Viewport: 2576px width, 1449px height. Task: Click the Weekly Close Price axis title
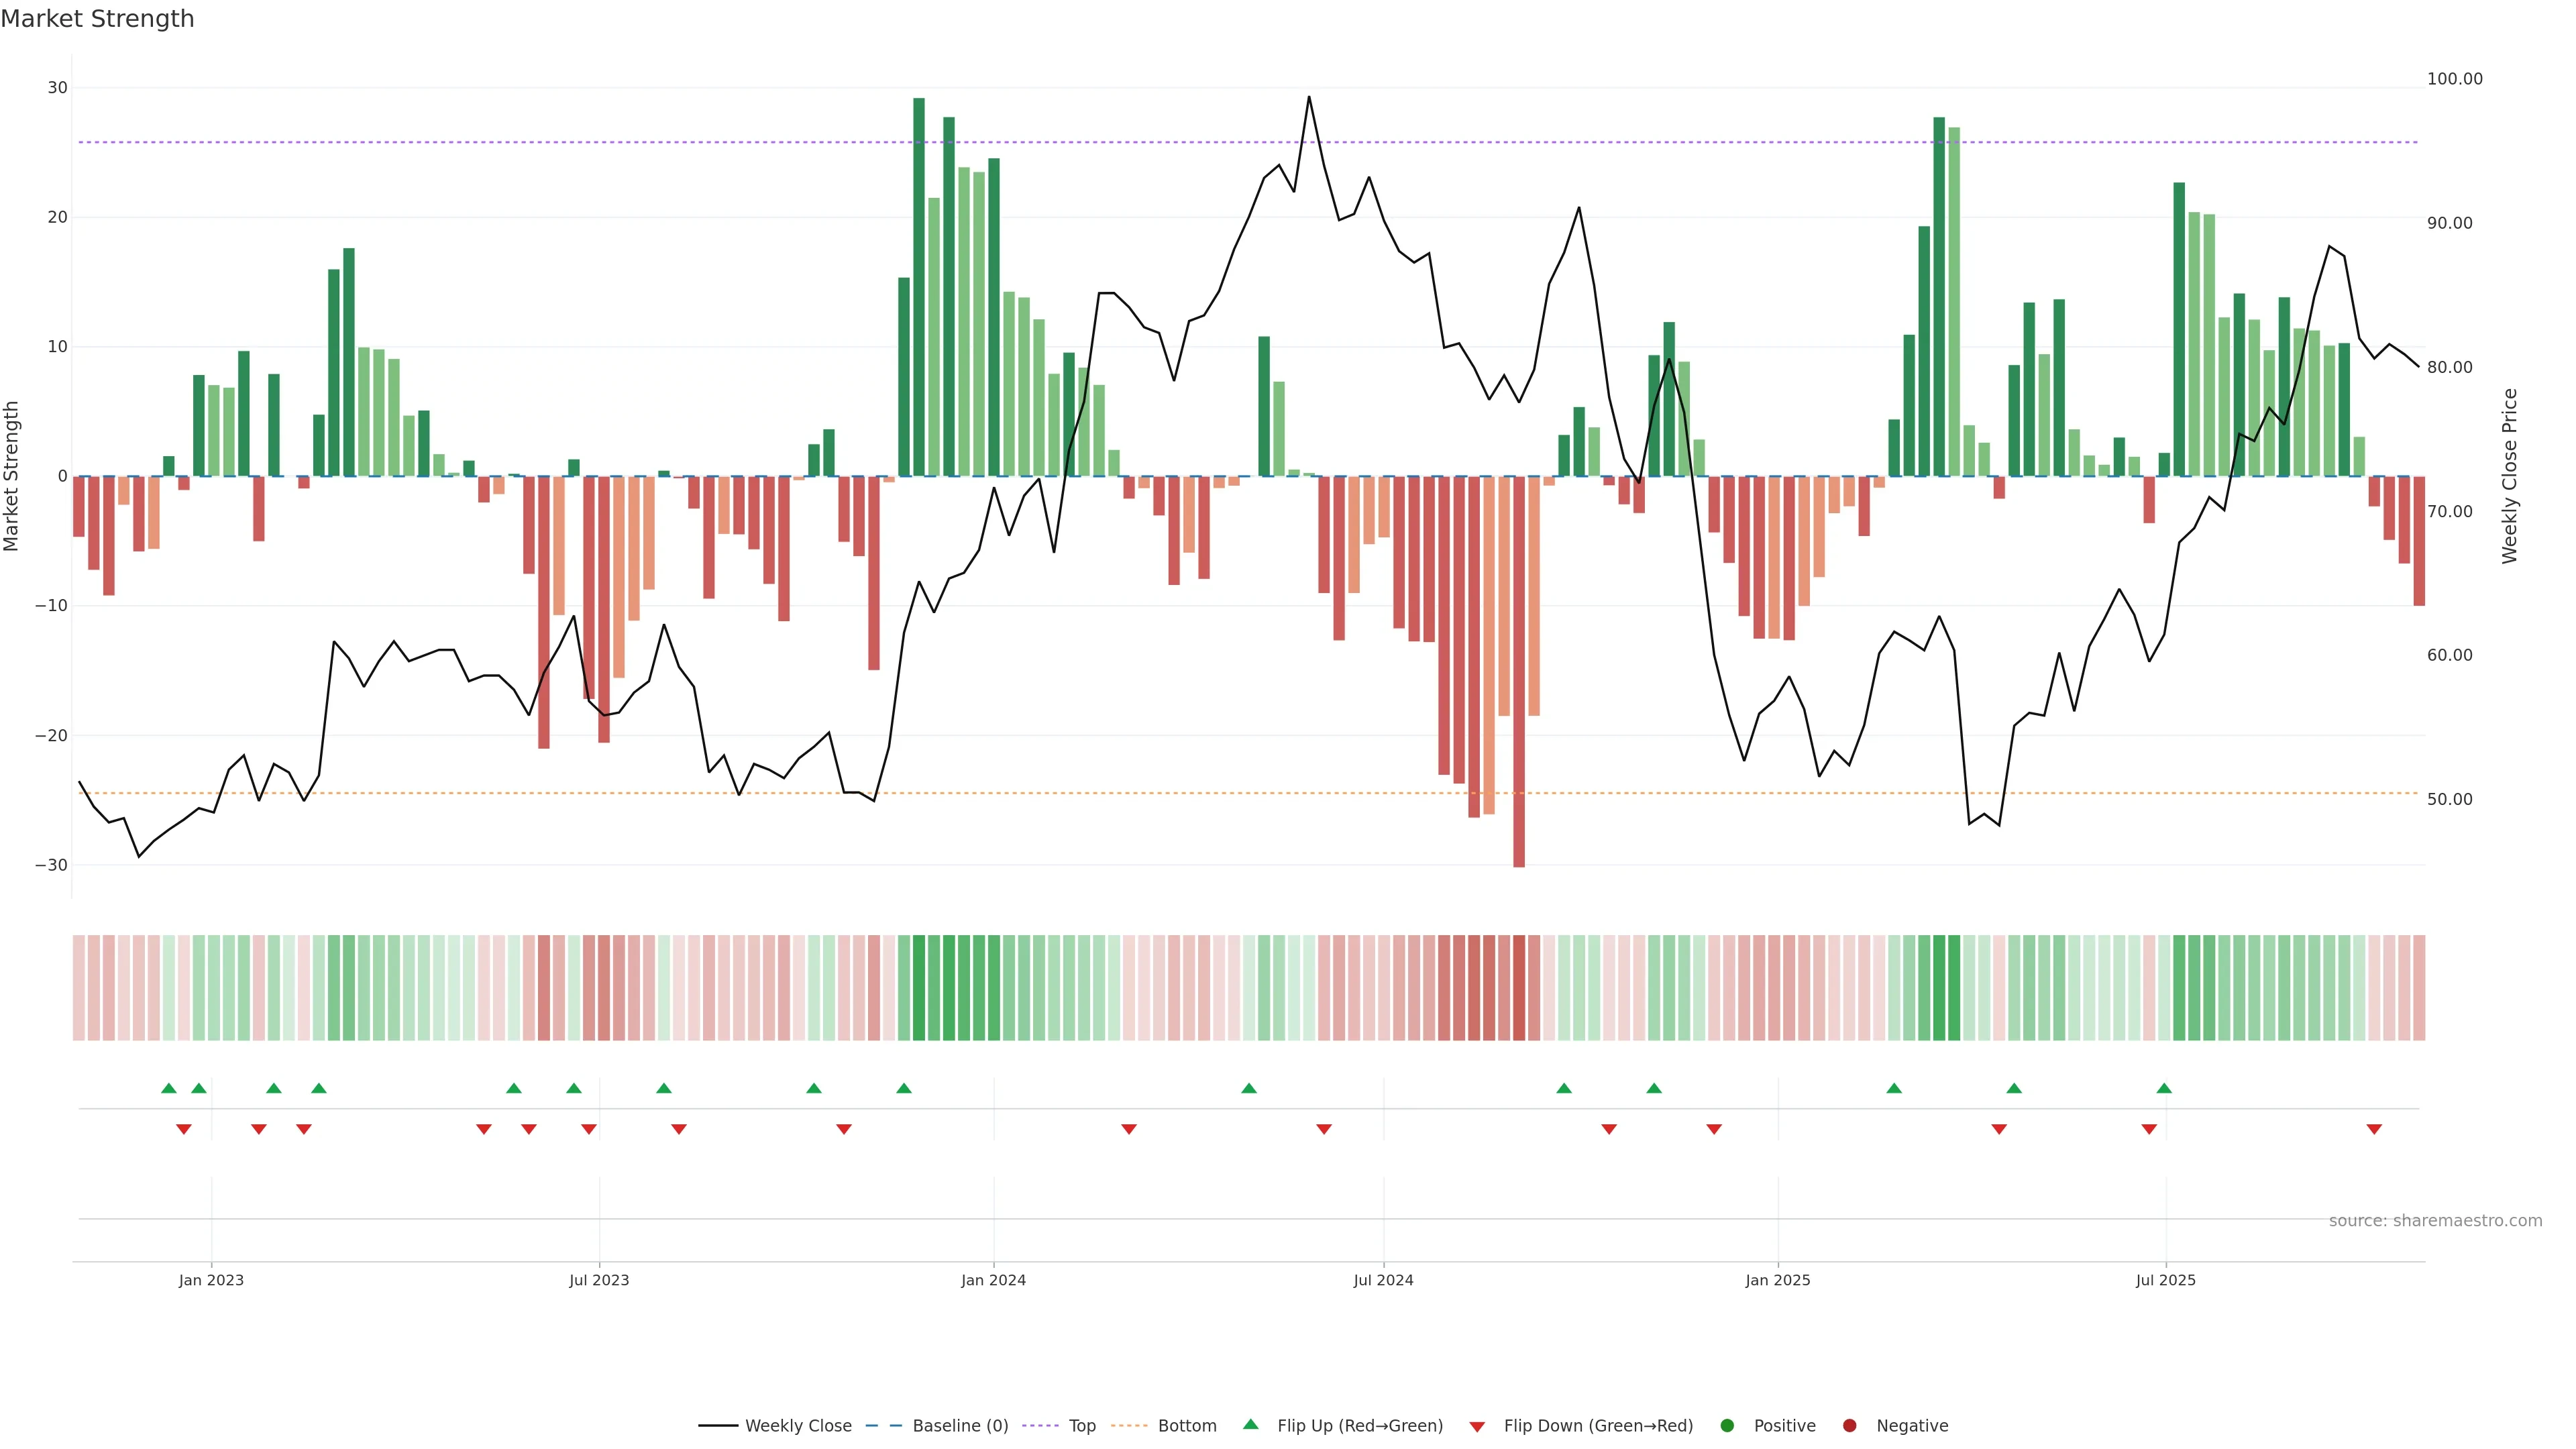(x=2510, y=476)
